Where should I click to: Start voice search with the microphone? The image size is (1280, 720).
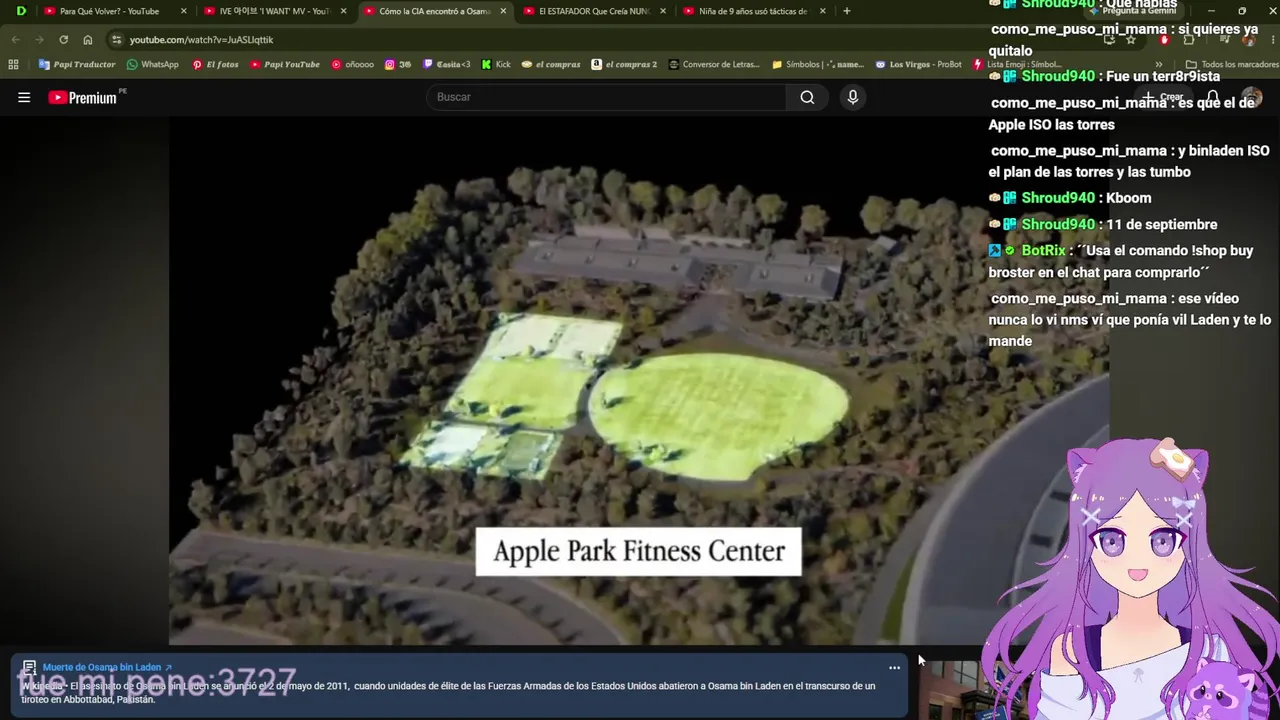pyautogui.click(x=853, y=97)
